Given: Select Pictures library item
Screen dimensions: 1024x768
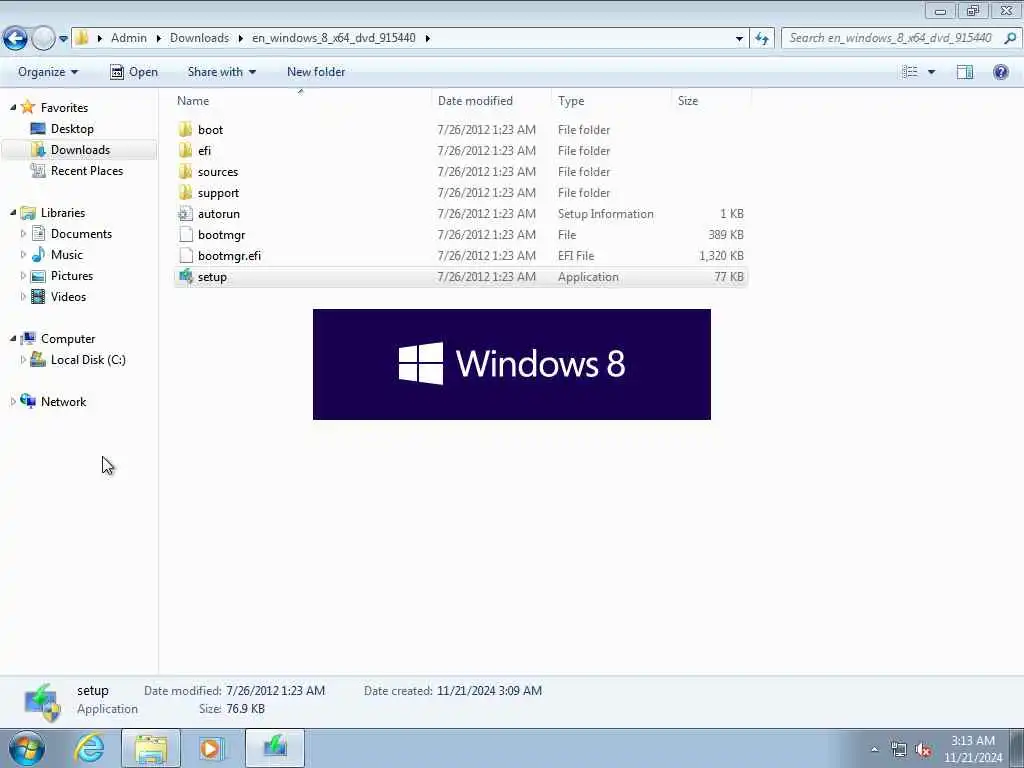Looking at the screenshot, I should (x=72, y=276).
